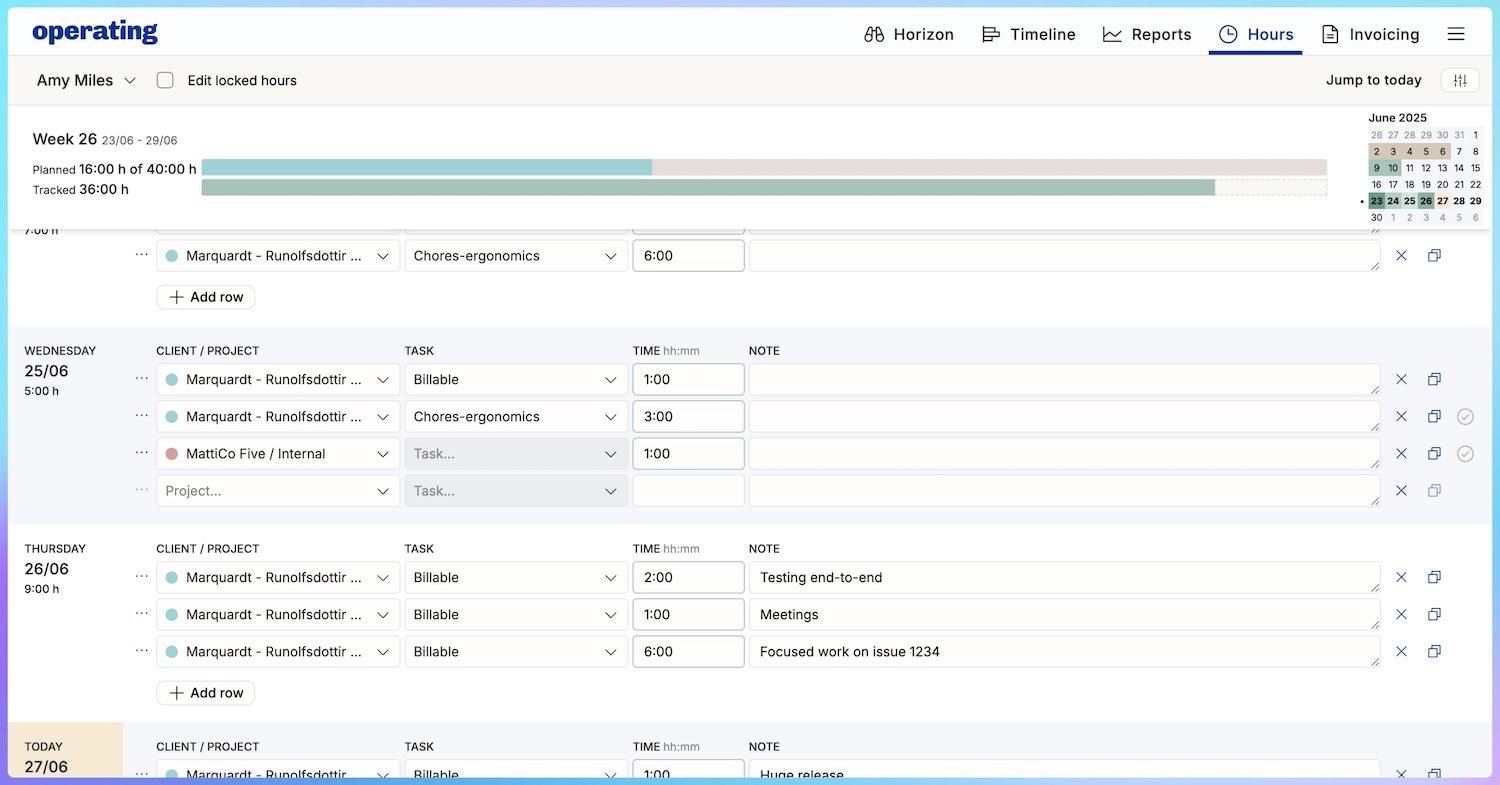
Task: Expand the Amy Miles user dropdown
Action: point(86,80)
